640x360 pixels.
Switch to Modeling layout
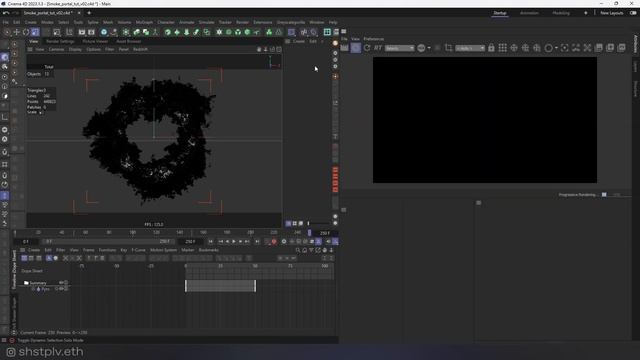(x=561, y=13)
